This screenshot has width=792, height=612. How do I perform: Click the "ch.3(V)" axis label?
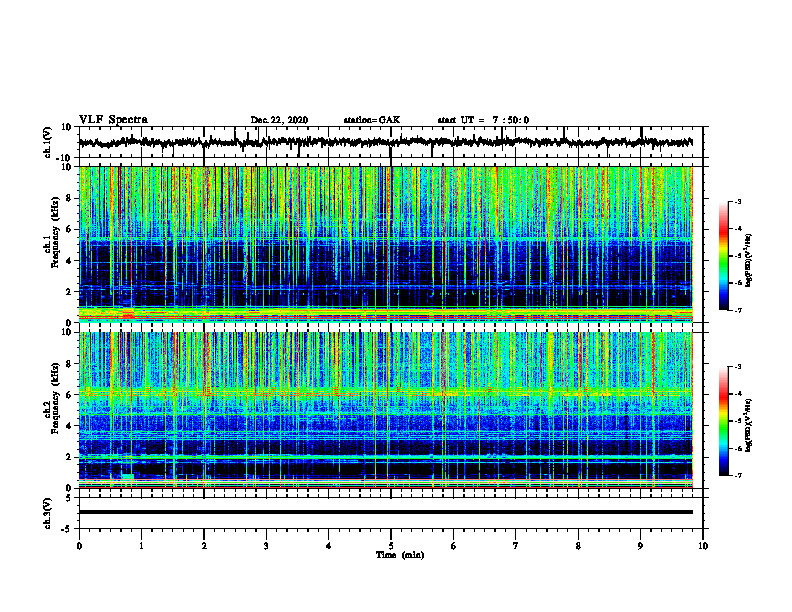pyautogui.click(x=48, y=513)
